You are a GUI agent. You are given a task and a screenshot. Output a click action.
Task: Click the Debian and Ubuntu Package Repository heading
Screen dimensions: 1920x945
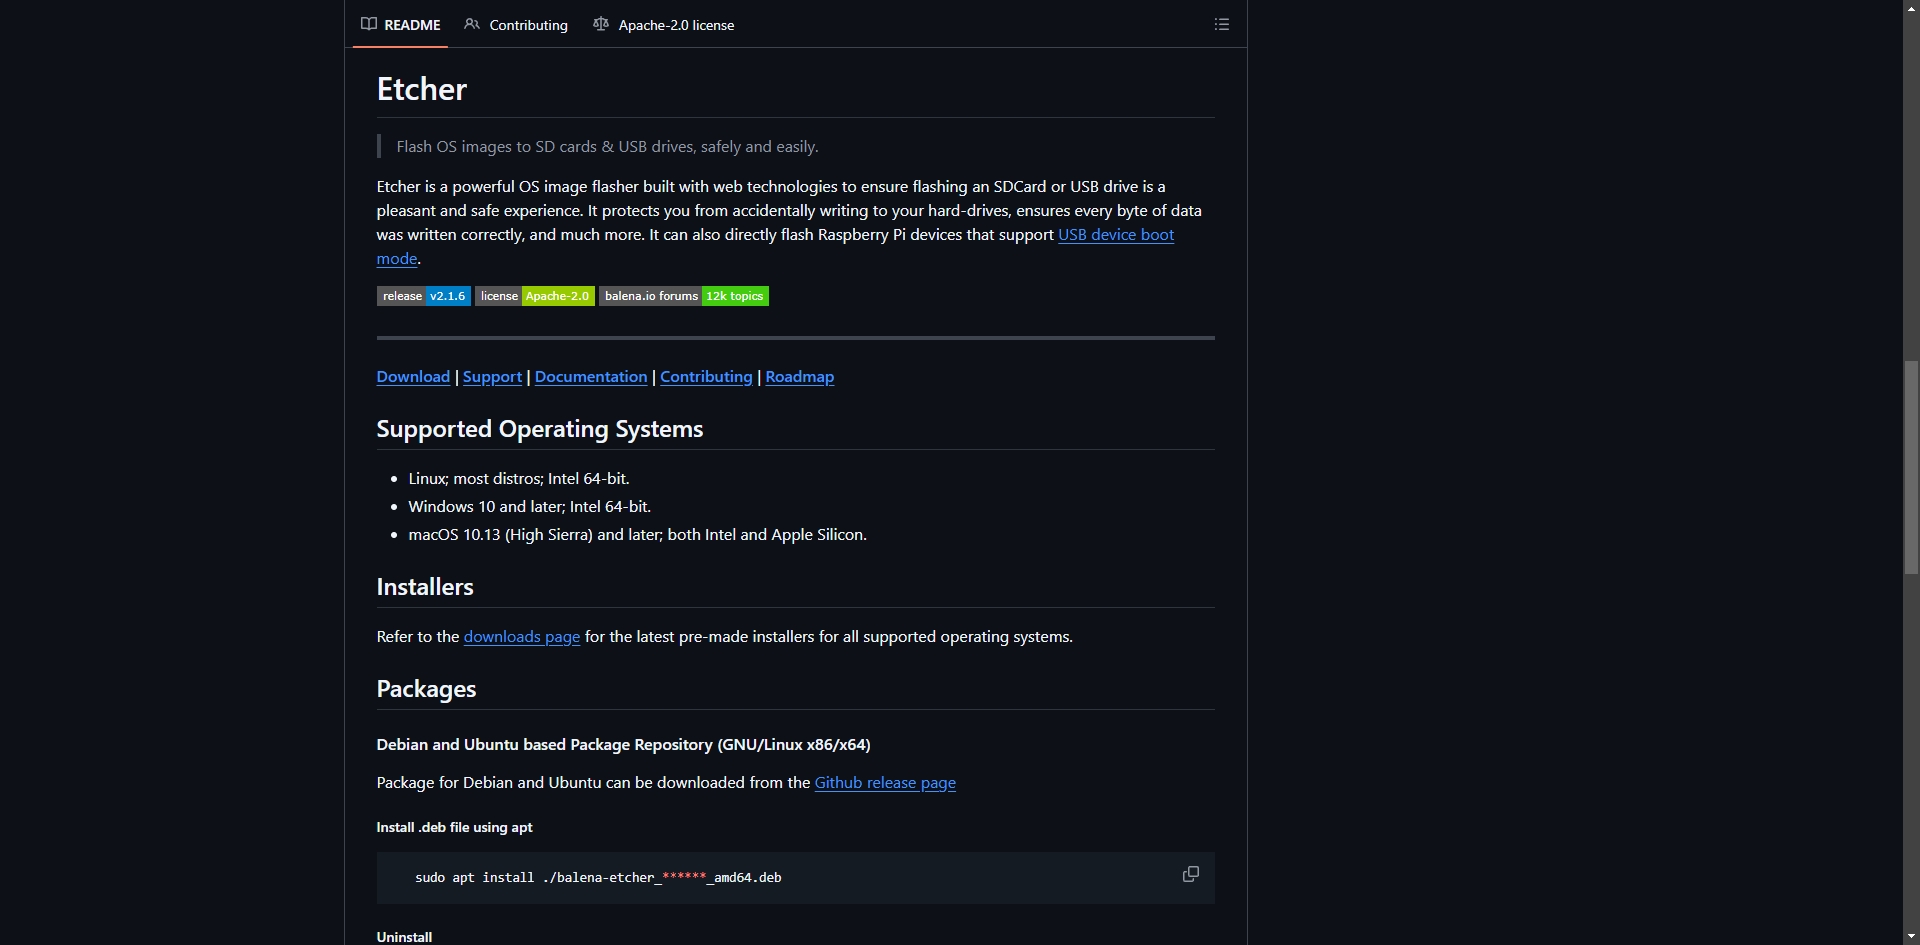click(x=623, y=744)
